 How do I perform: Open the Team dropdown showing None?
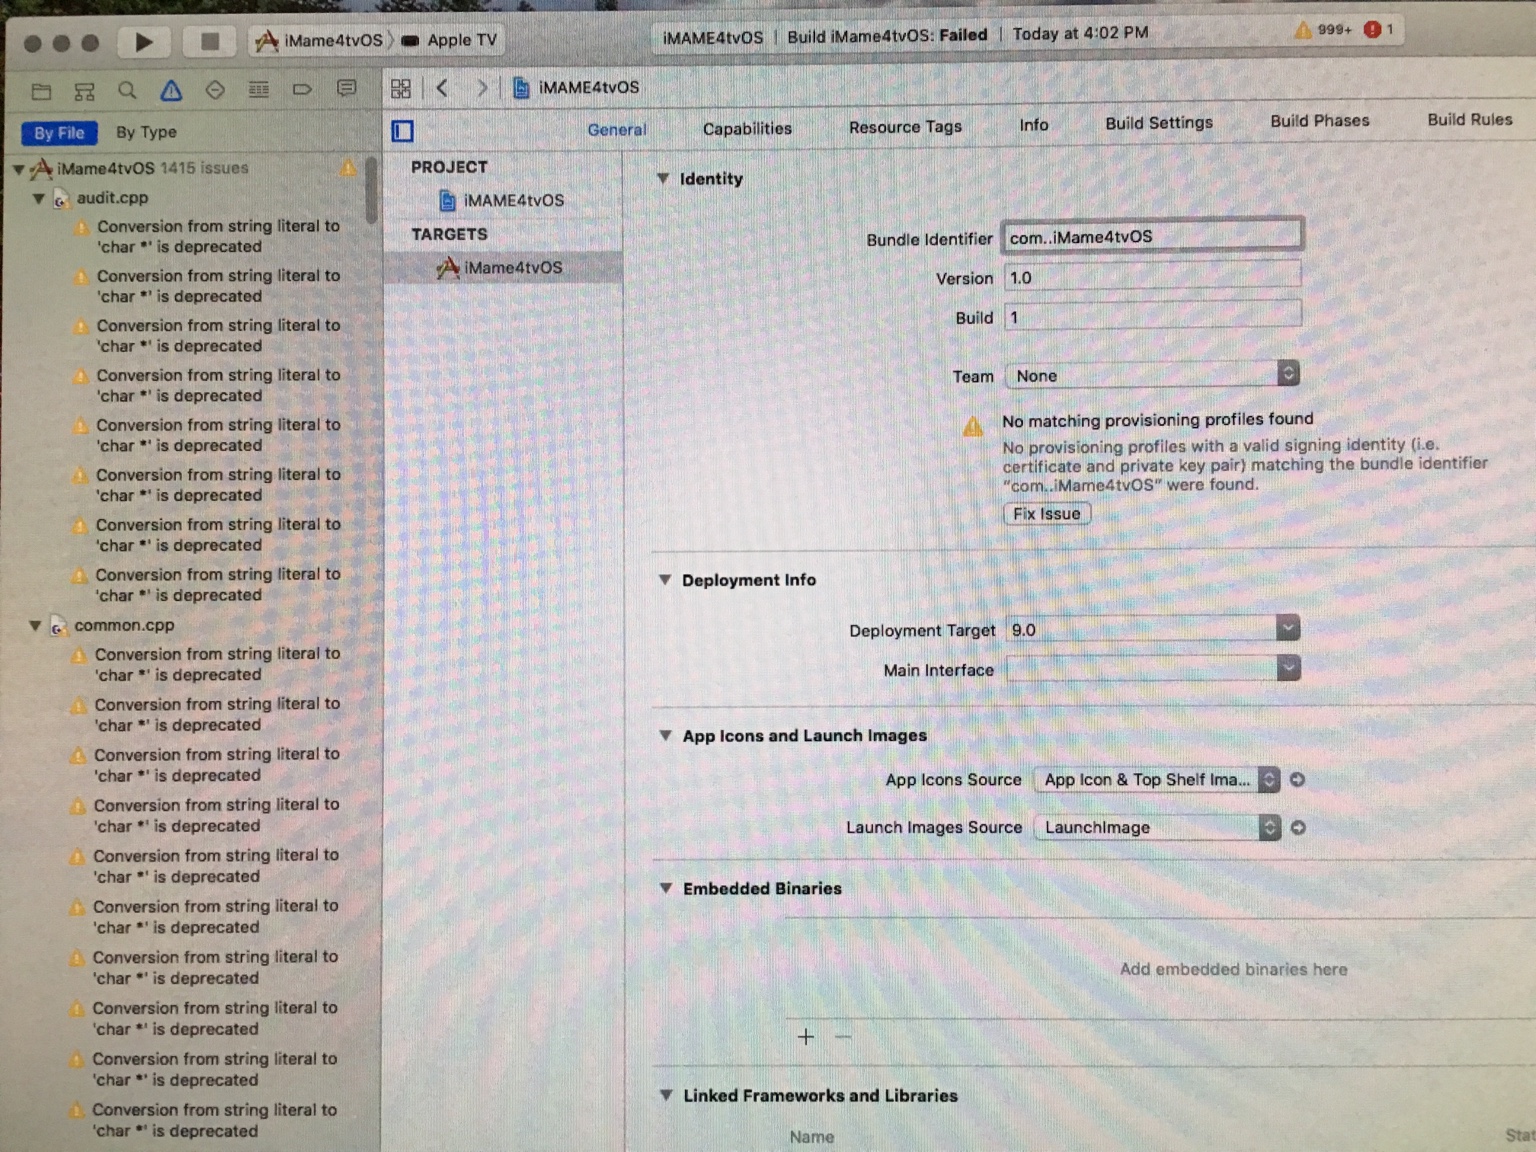pos(1152,375)
